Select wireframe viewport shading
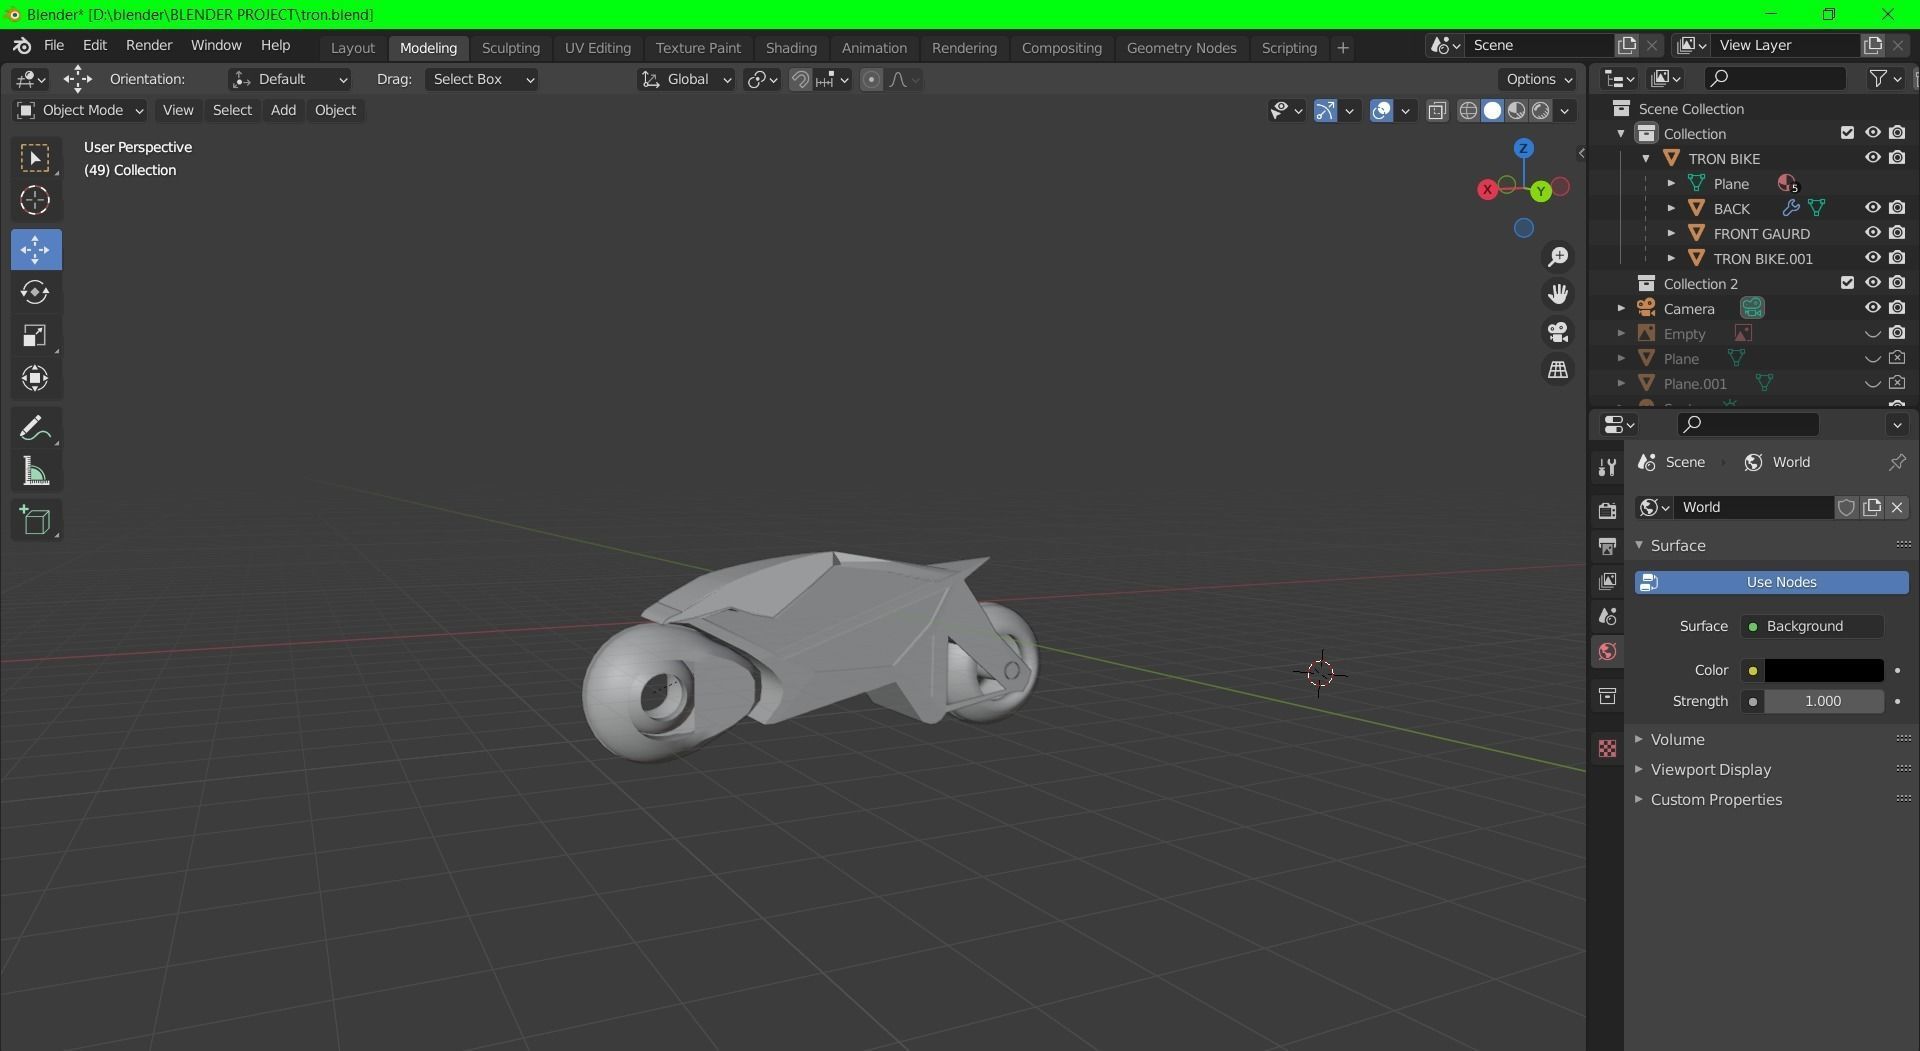This screenshot has width=1920, height=1051. 1468,111
